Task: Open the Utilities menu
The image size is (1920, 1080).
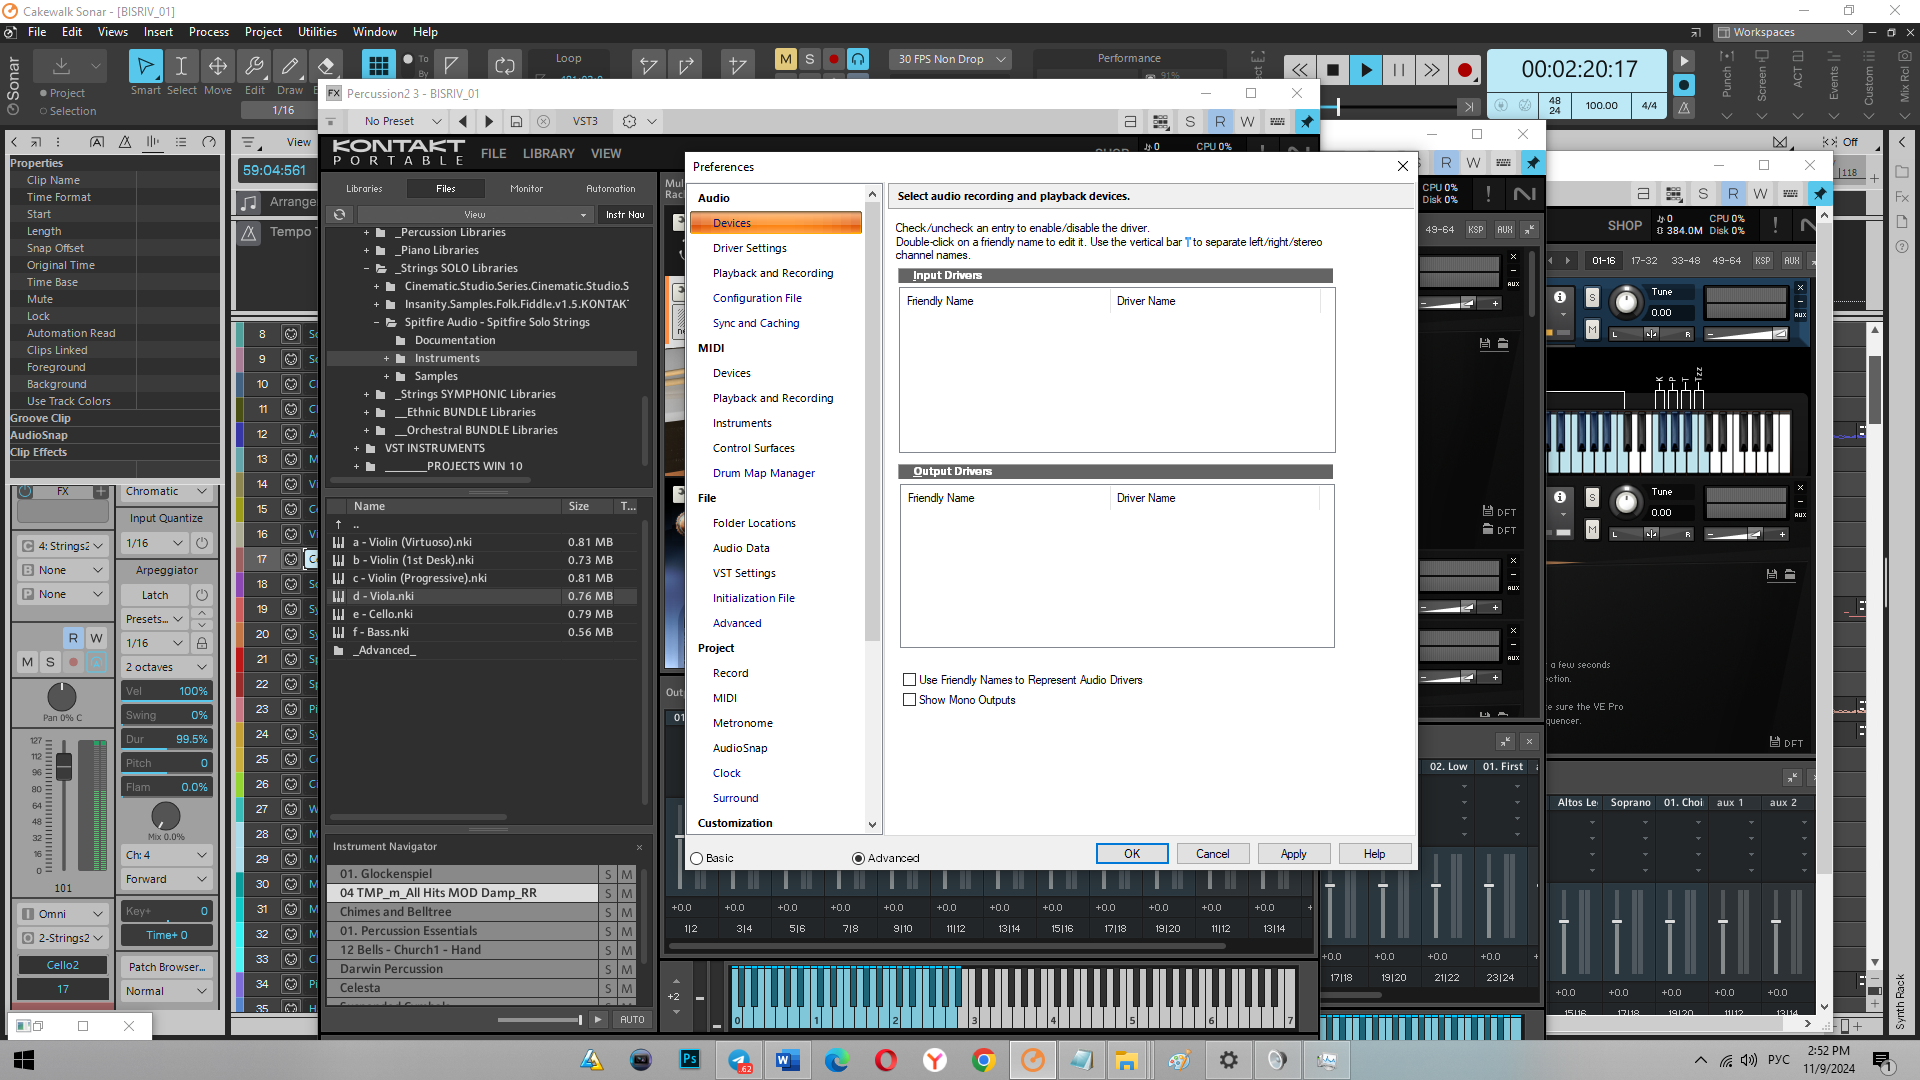Action: click(317, 32)
